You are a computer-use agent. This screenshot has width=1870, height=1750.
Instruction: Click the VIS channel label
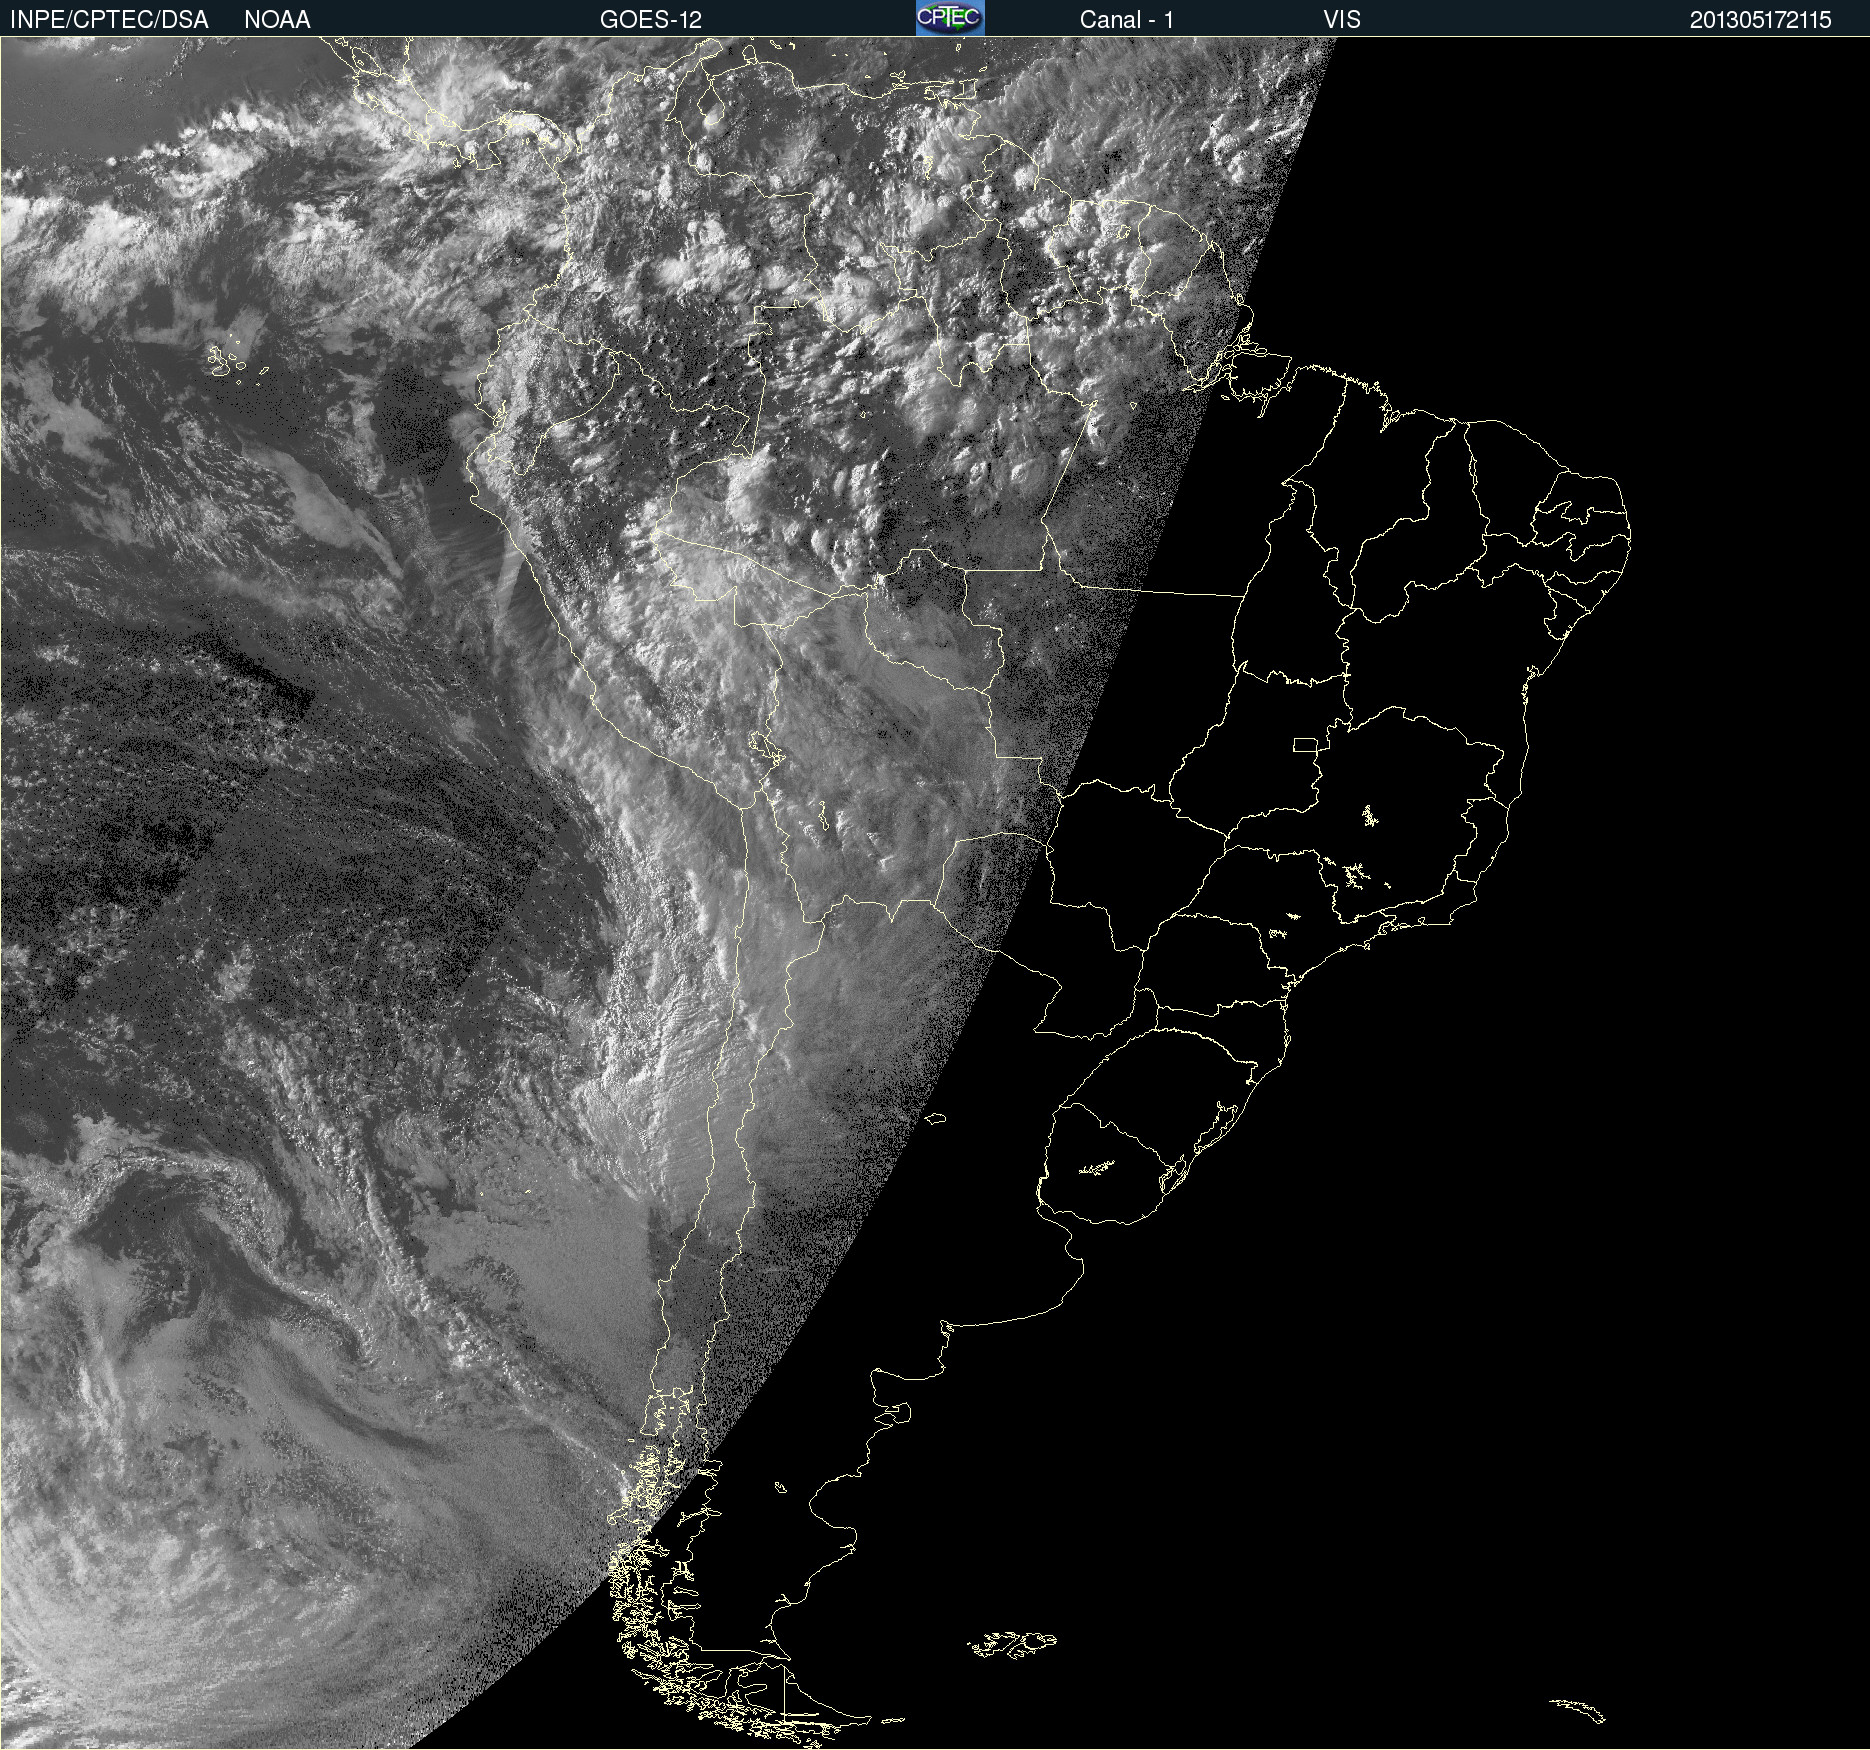point(1342,20)
